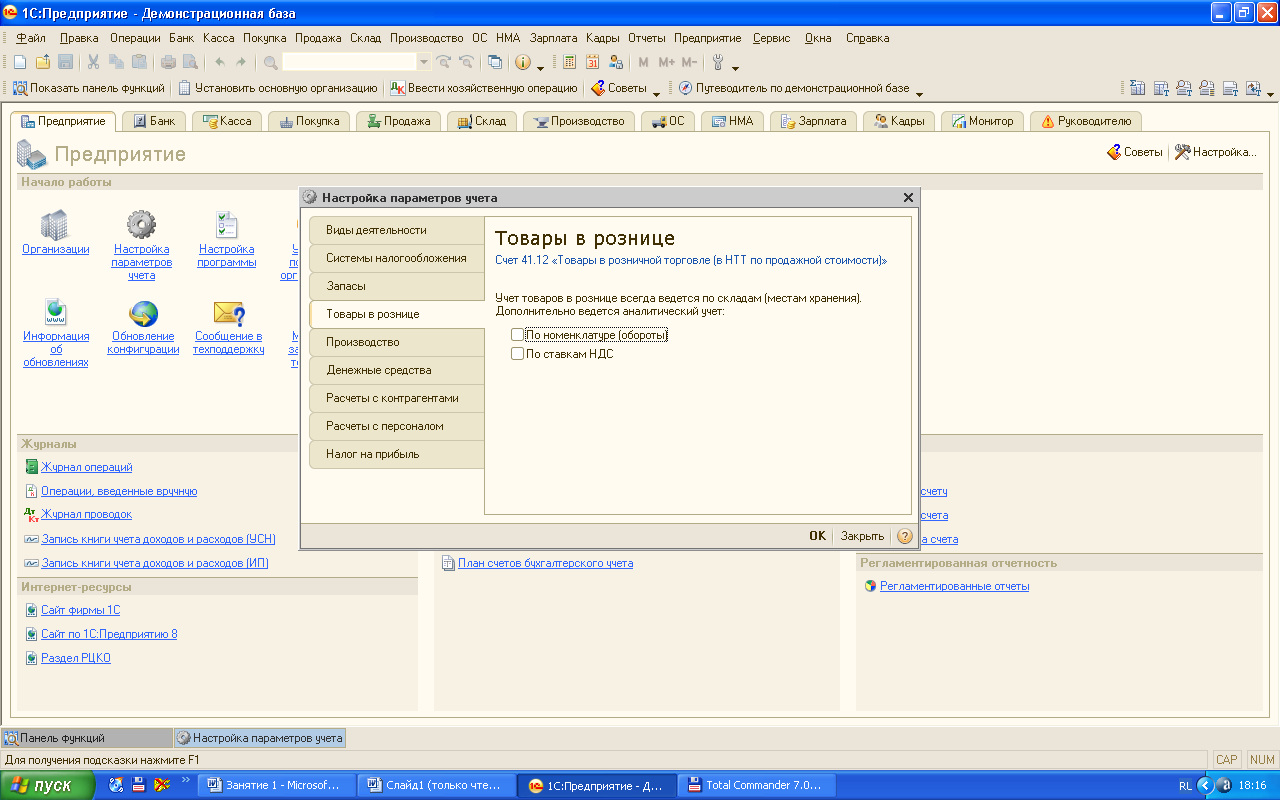Select Производство section in dialog

(x=397, y=342)
